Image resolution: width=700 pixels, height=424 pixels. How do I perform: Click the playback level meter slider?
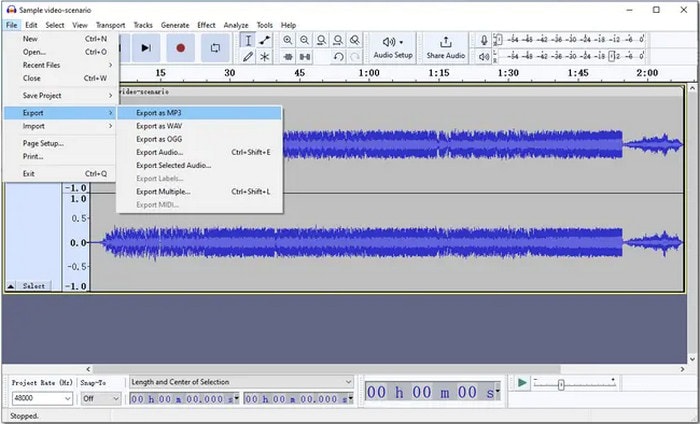(614, 56)
